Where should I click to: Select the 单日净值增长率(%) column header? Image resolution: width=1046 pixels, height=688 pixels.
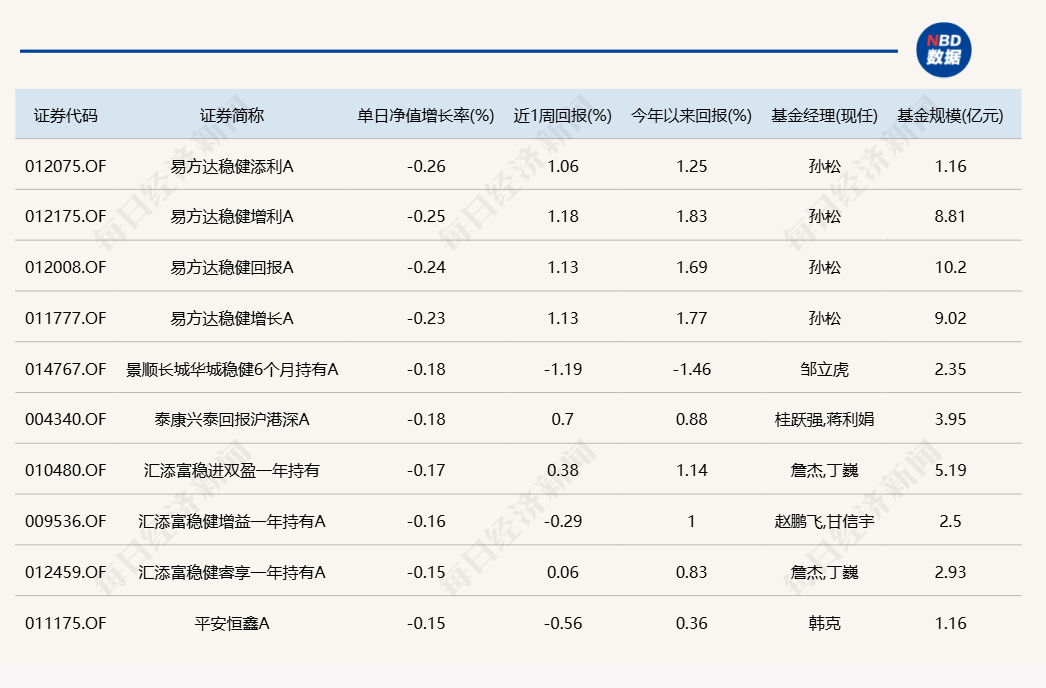pos(426,115)
